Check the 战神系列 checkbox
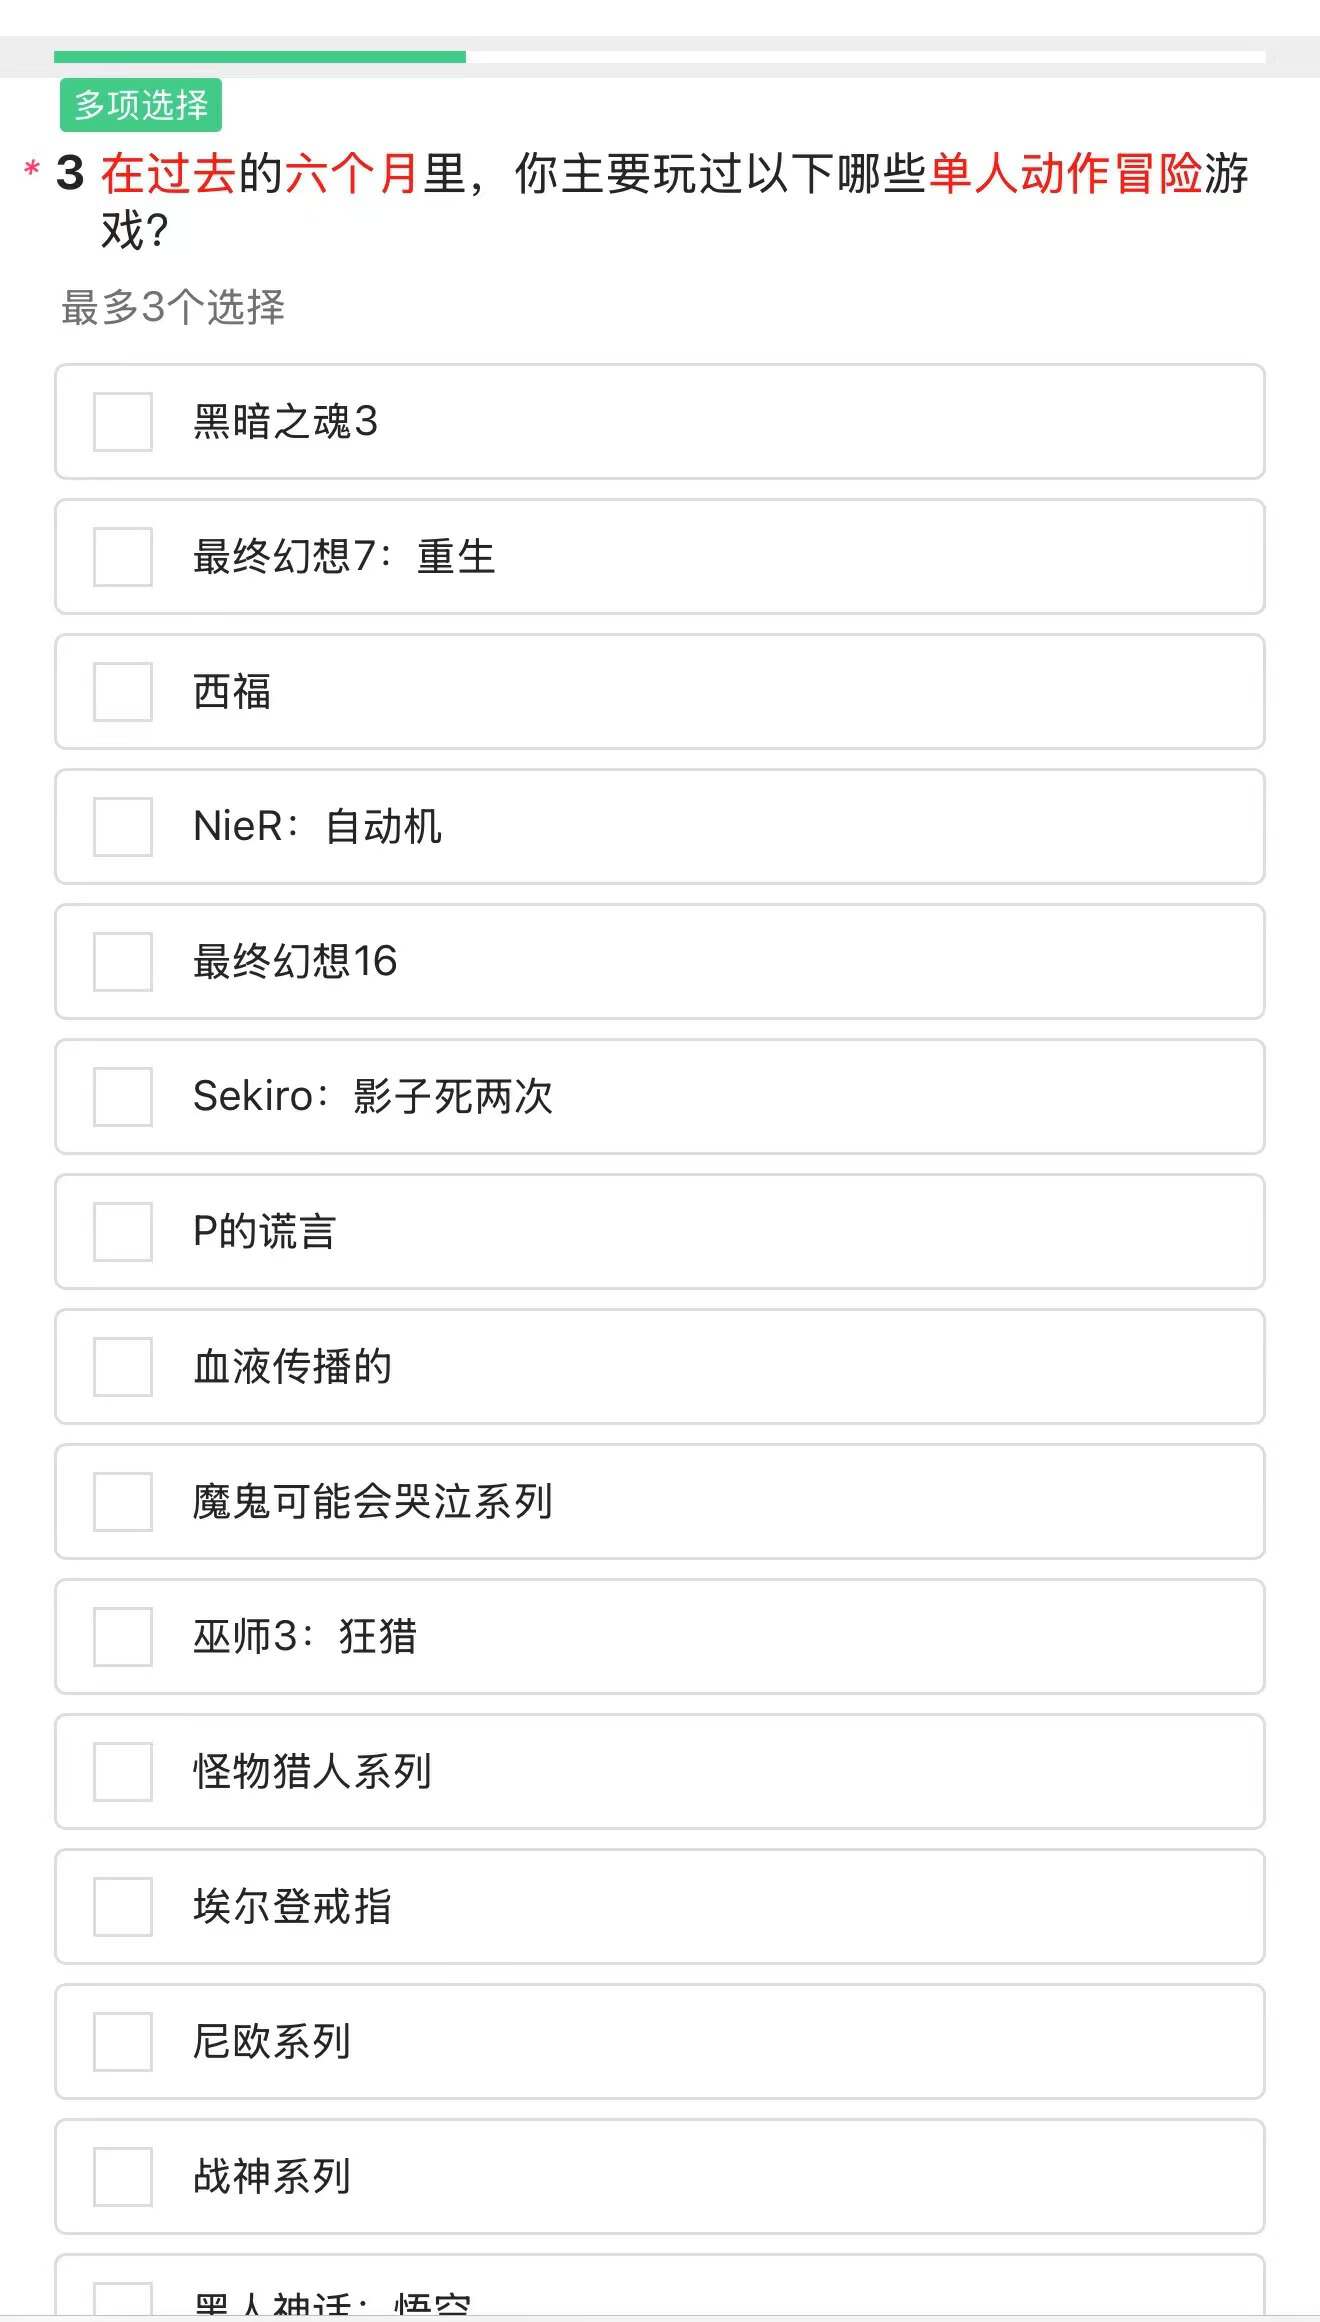Screen dimensions: 1320x2322 point(123,2177)
